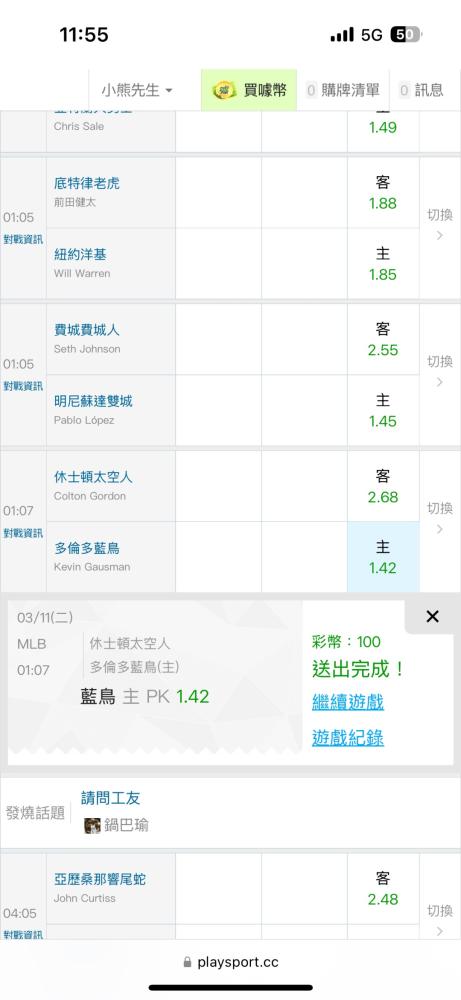Open the 訊息 messages tab
The image size is (461, 1000).
[x=421, y=91]
